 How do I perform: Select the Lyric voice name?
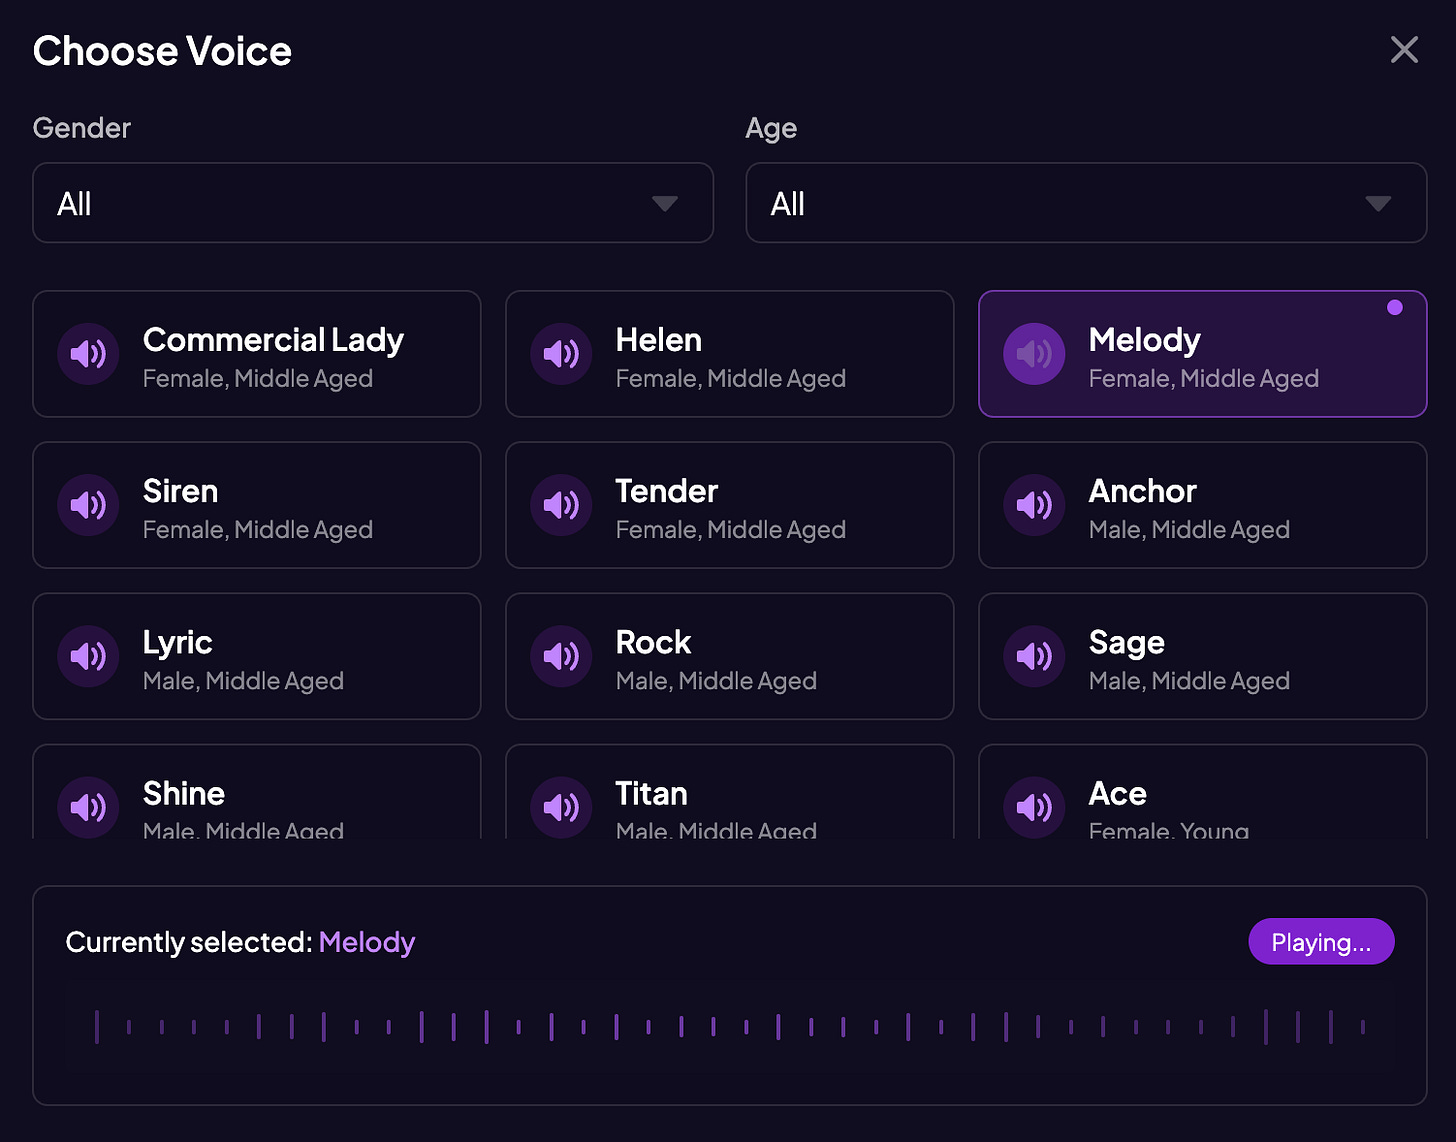(x=177, y=643)
